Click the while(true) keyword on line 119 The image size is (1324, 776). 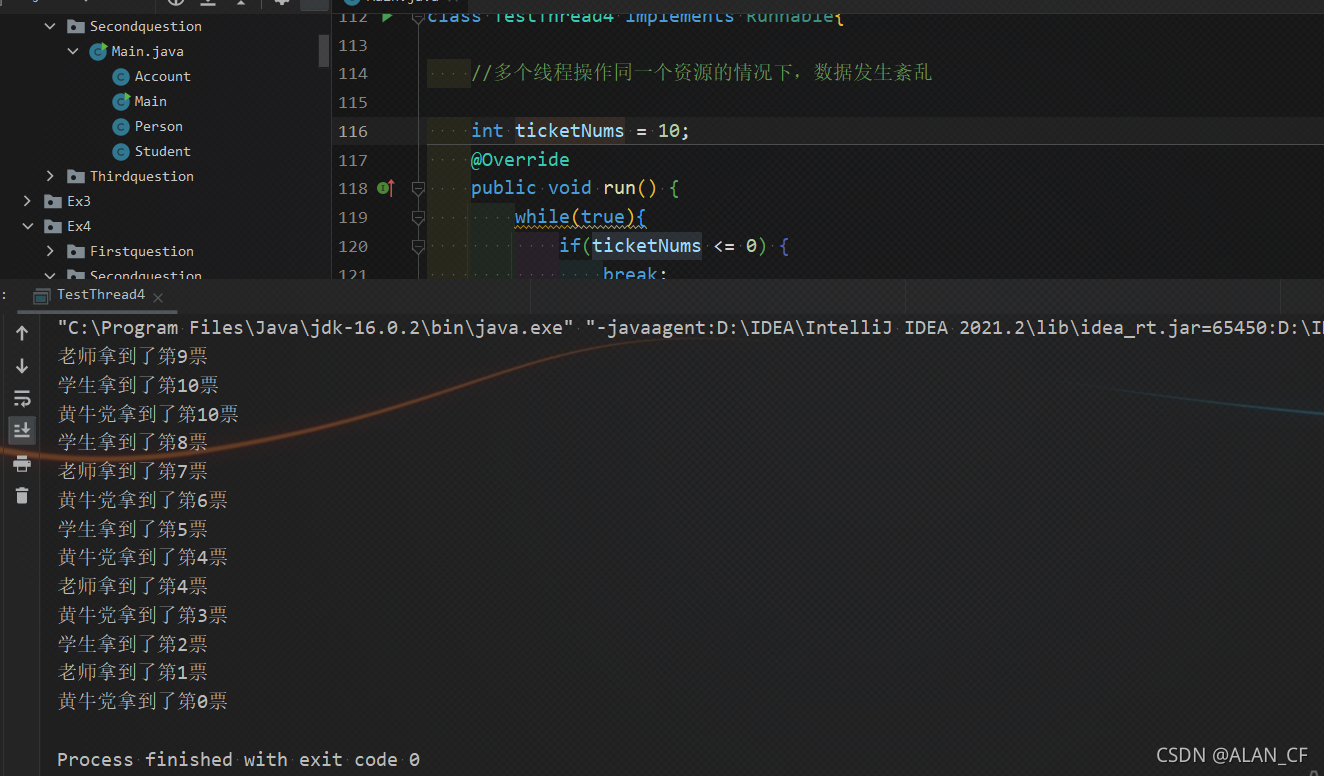575,217
